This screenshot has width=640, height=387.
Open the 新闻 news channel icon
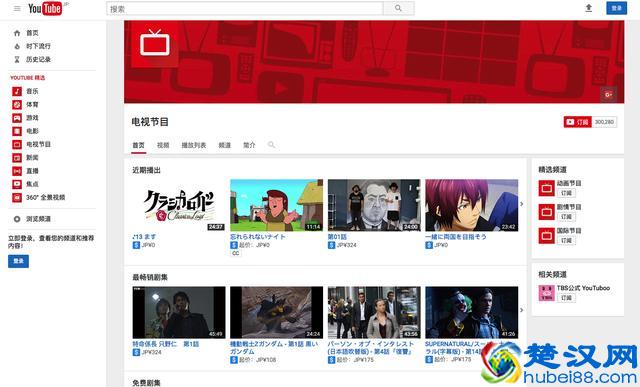click(17, 158)
